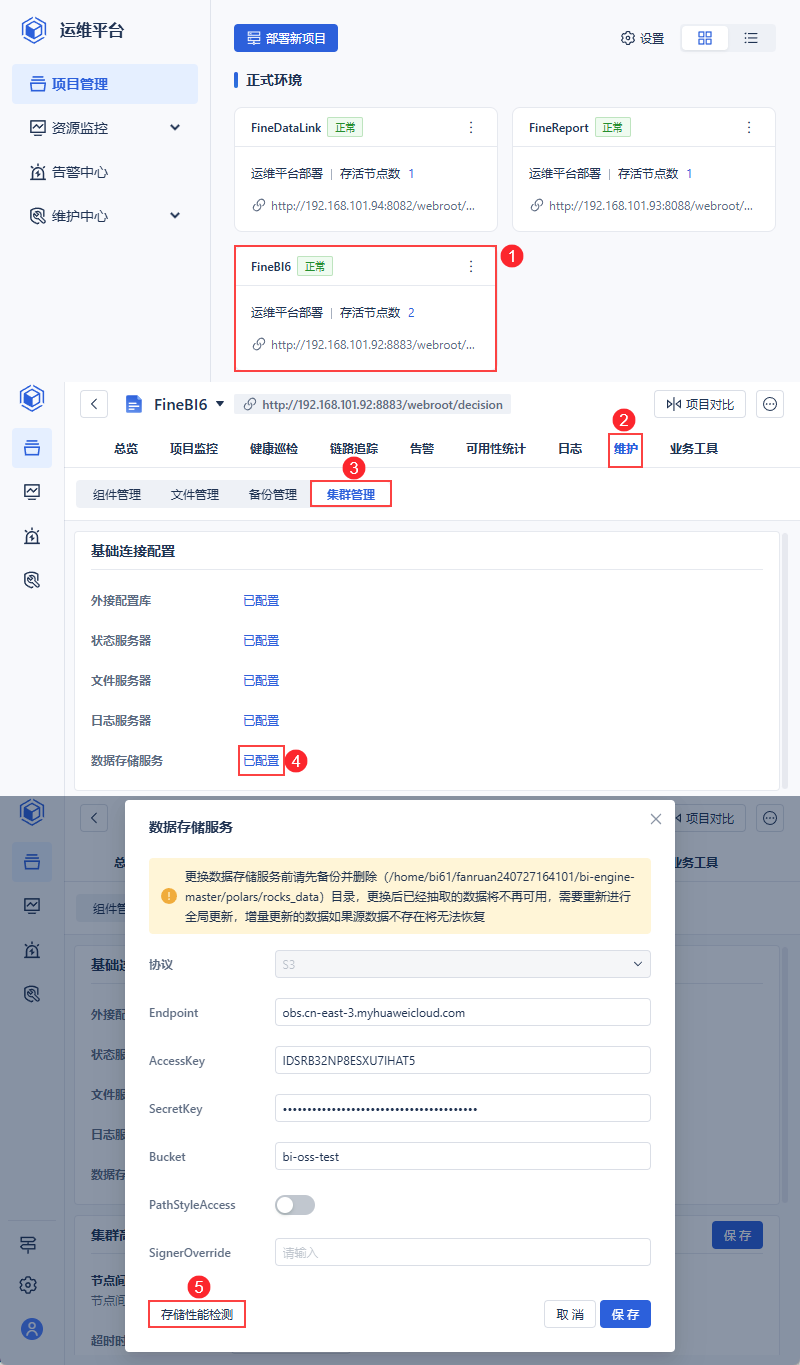Image resolution: width=800 pixels, height=1365 pixels.
Task: Click the deploy icon in 部署新项目 button
Action: coord(254,38)
